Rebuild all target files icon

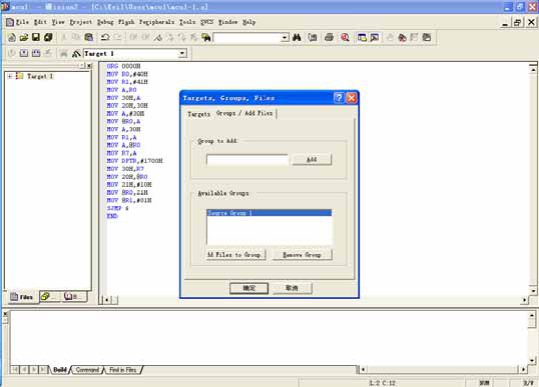36,53
